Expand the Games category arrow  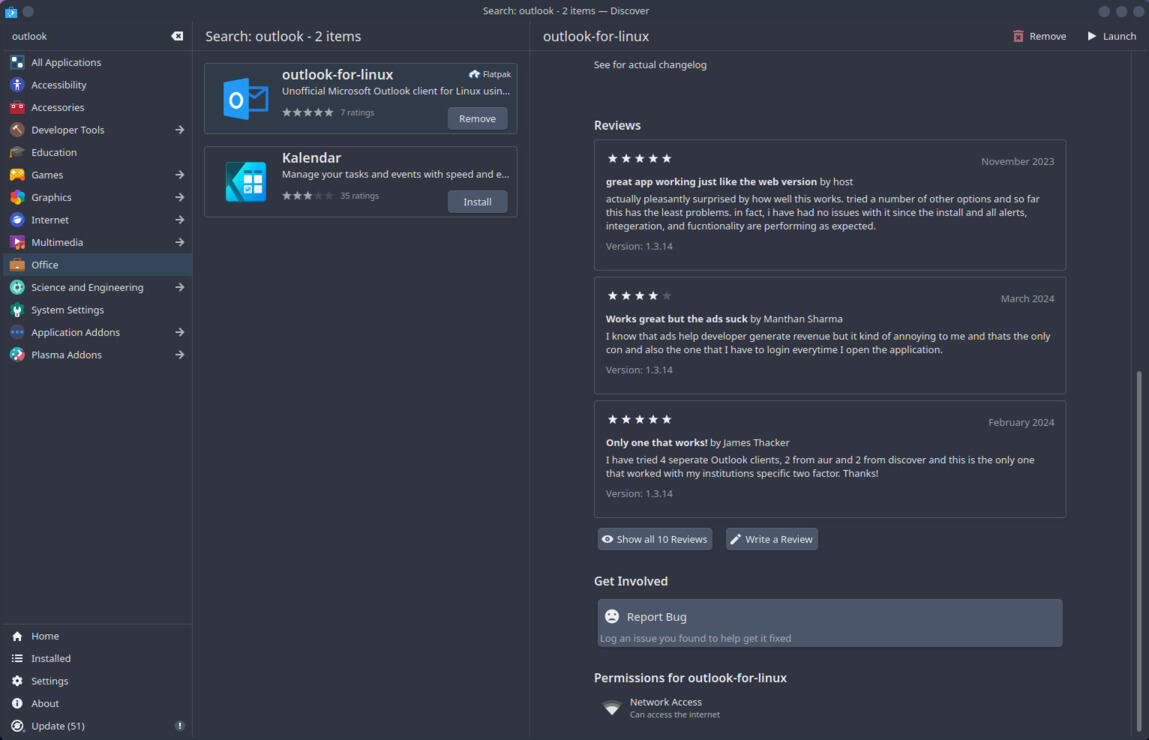(180, 175)
